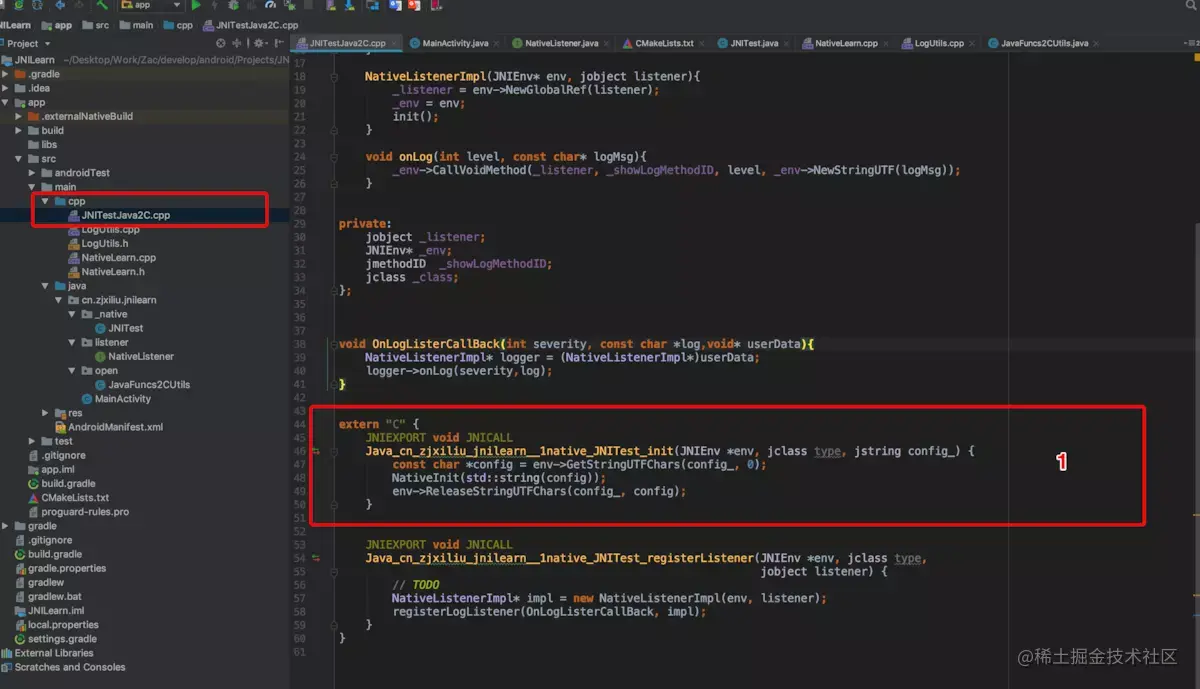Click the Debug app bug icon
Image resolution: width=1200 pixels, height=689 pixels.
click(232, 5)
